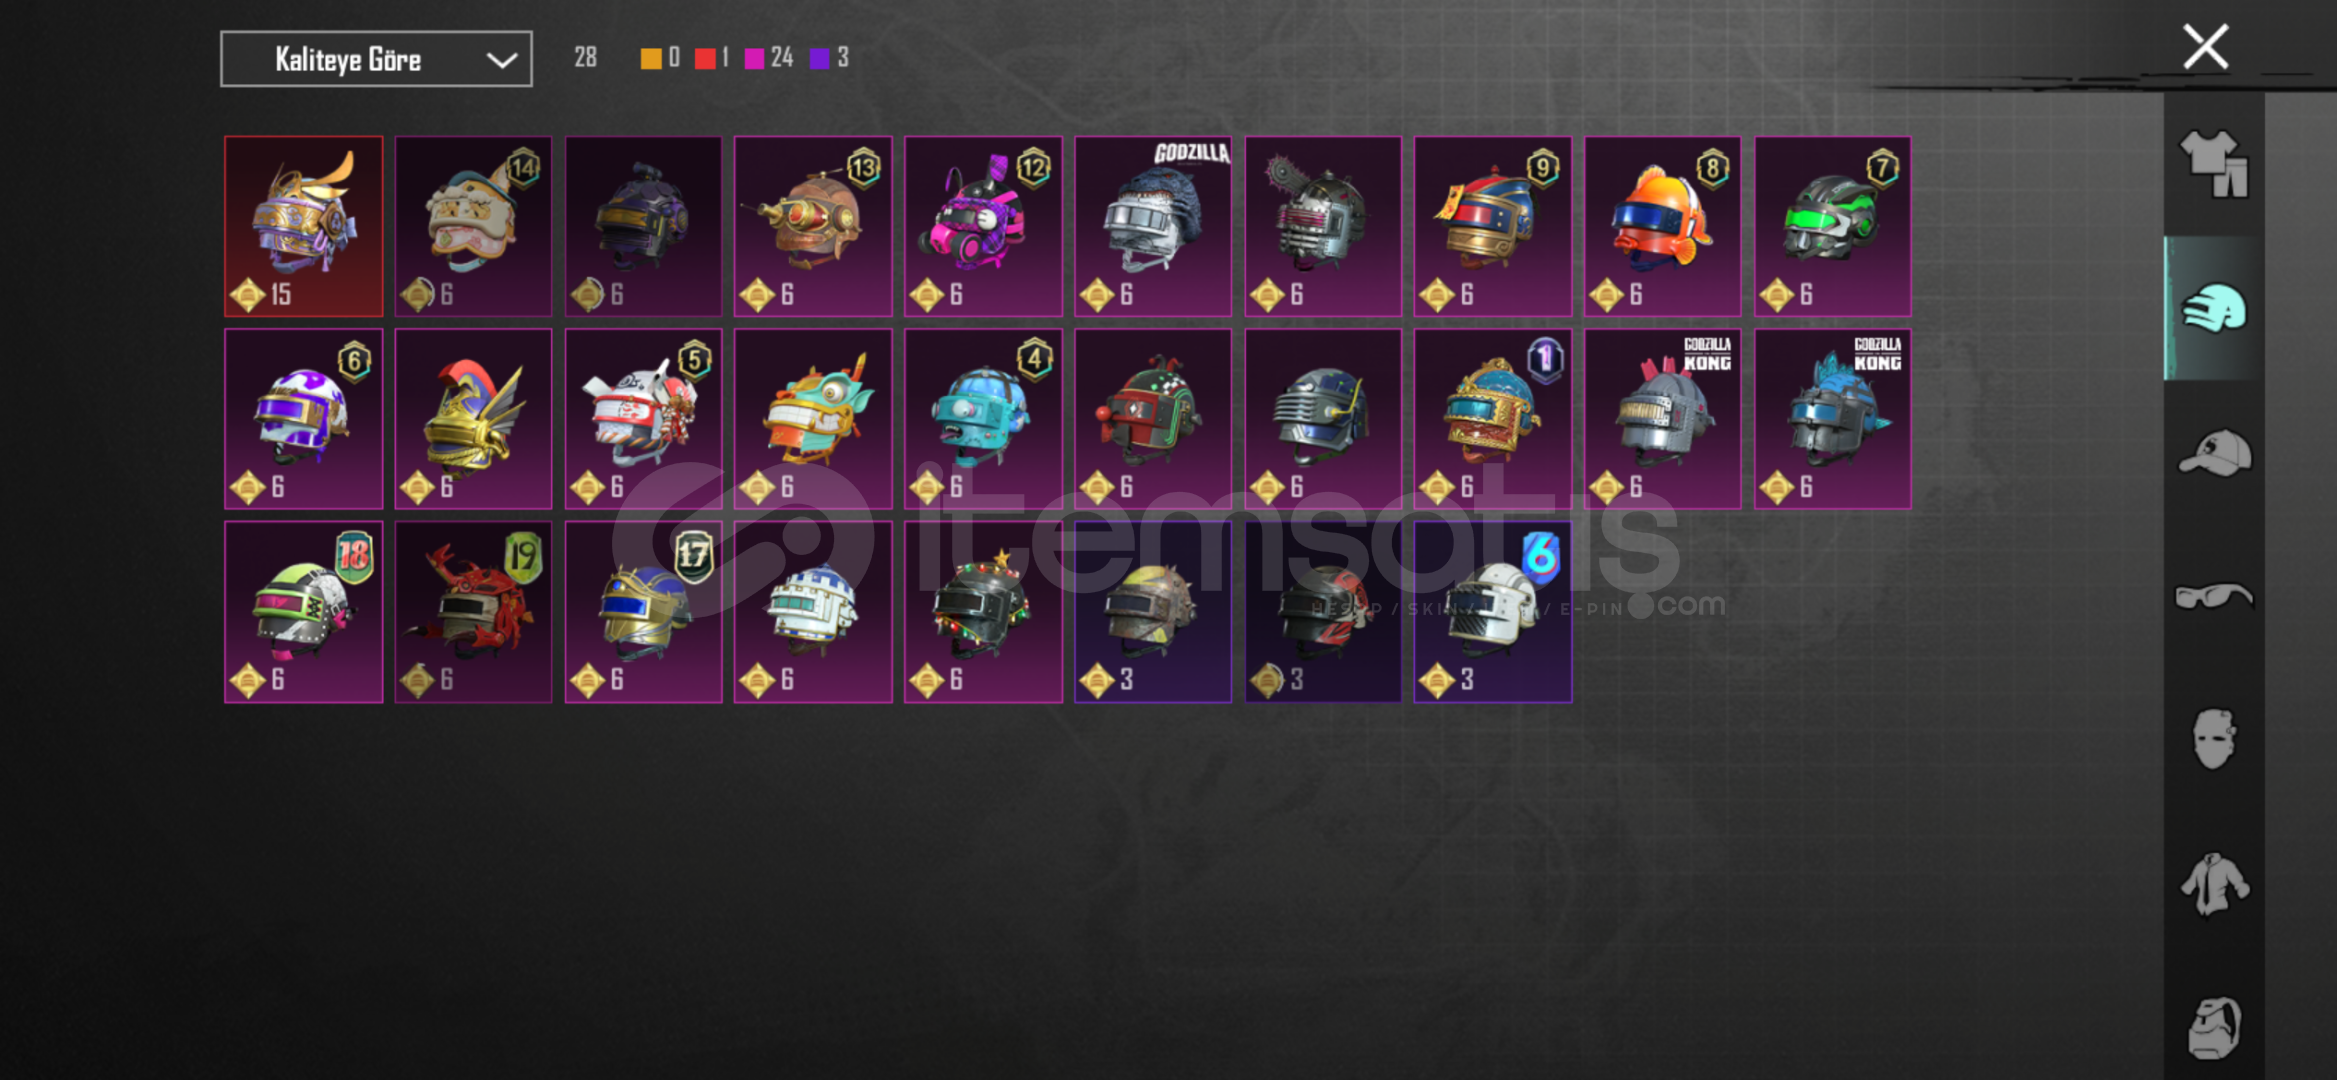
Task: Open the face mask category icon
Action: 2214,739
